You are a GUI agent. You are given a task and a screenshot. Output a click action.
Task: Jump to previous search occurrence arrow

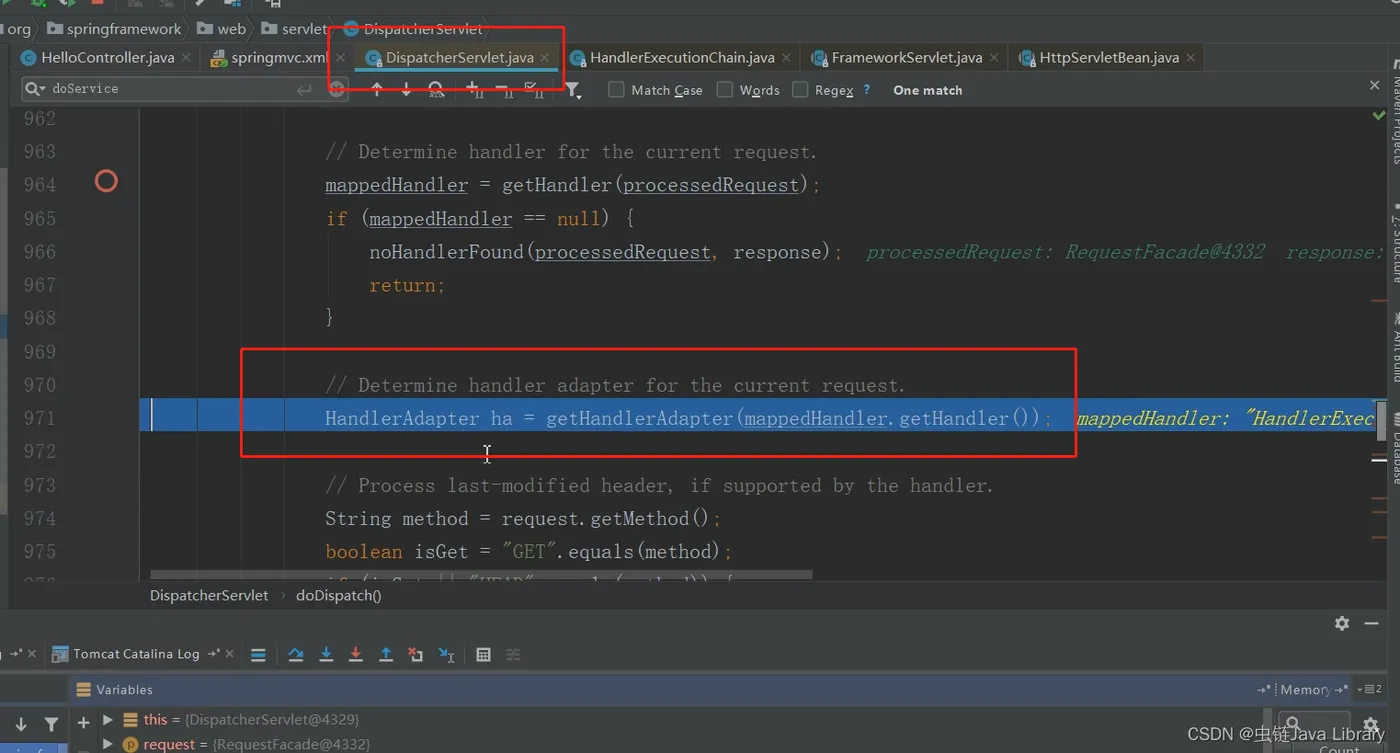(x=376, y=90)
